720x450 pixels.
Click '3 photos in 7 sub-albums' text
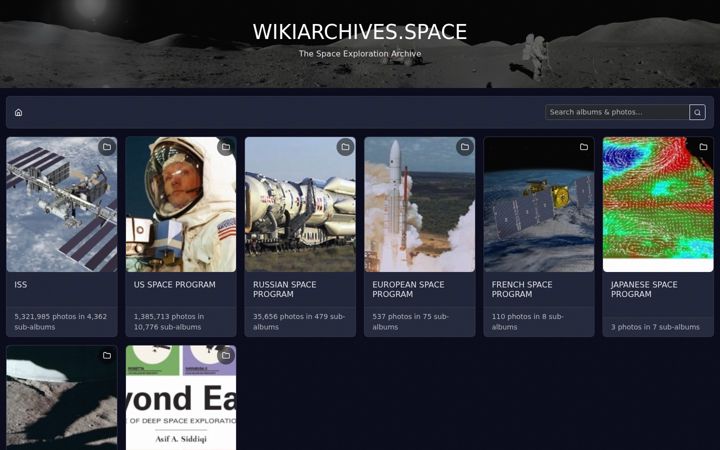pos(655,327)
